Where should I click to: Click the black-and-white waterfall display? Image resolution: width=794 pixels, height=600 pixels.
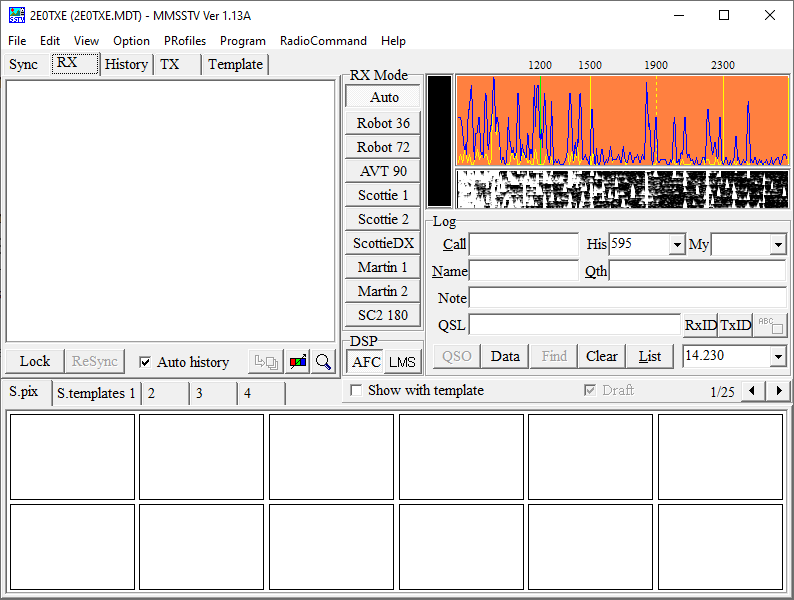point(622,189)
